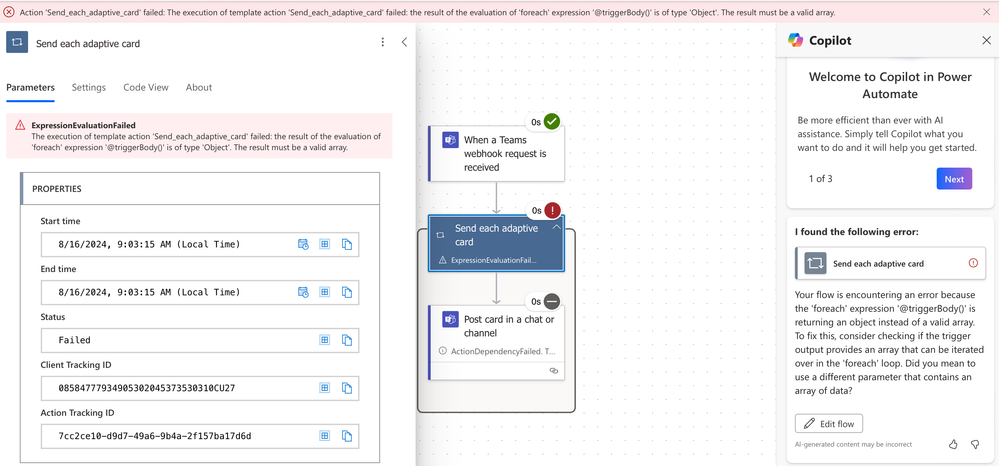Click table view icon for Client Tracking ID

(325, 388)
